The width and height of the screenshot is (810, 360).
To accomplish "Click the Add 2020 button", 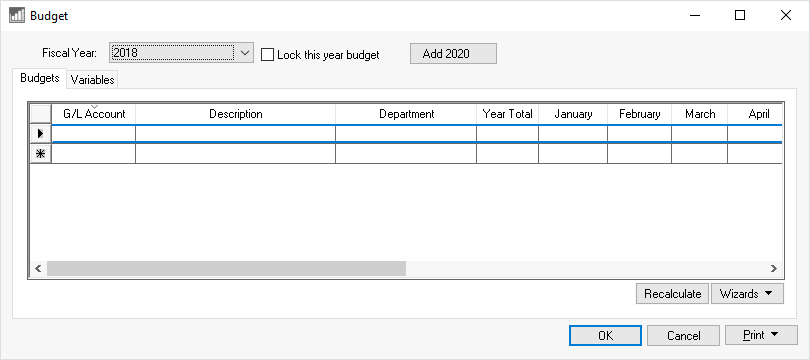I will pos(453,54).
